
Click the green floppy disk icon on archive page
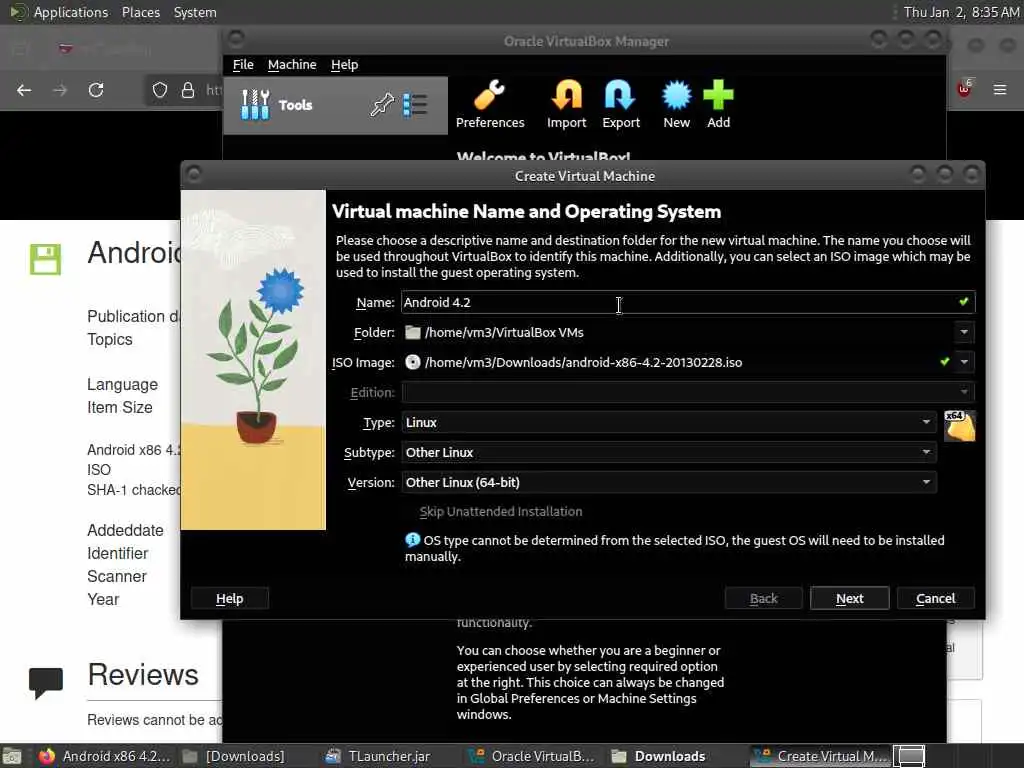tap(45, 259)
